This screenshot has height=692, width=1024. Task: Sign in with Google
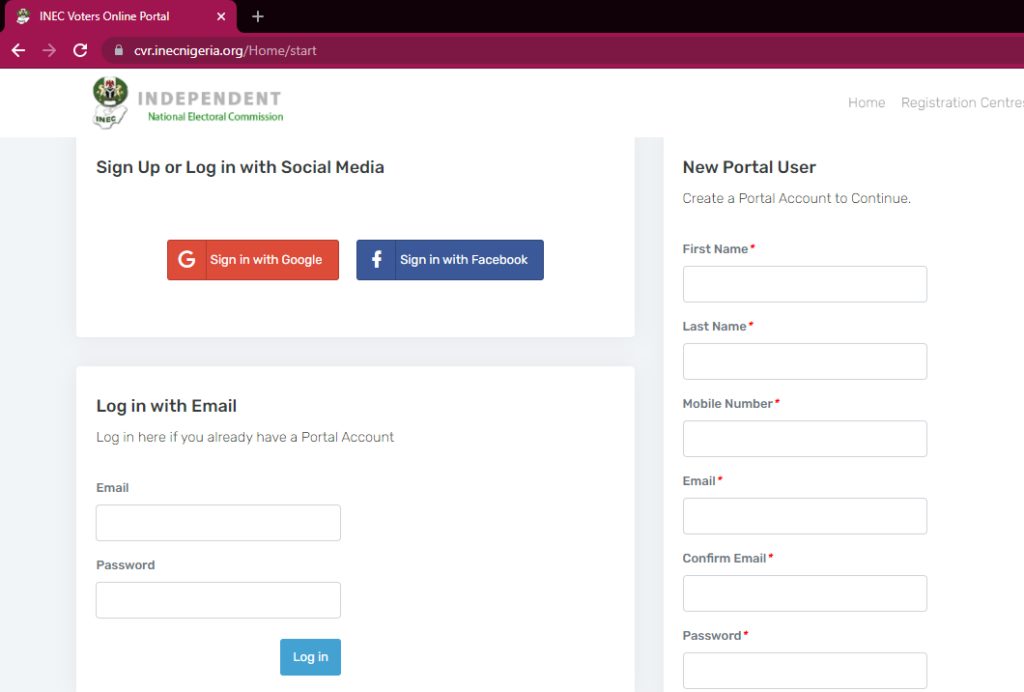pos(253,260)
